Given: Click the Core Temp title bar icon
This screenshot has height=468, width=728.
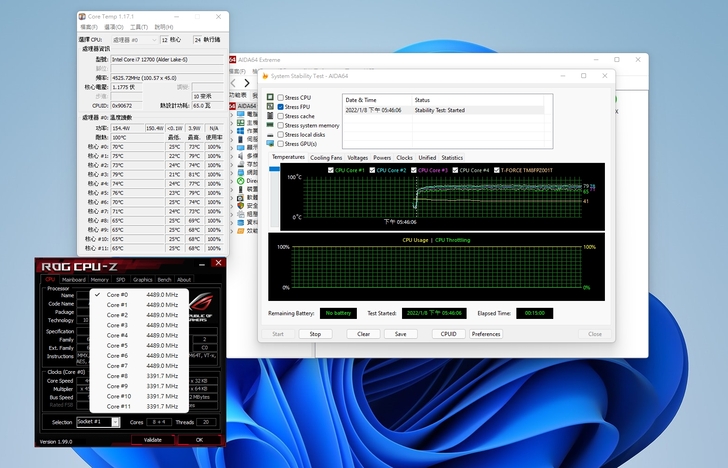Looking at the screenshot, I should tap(83, 17).
